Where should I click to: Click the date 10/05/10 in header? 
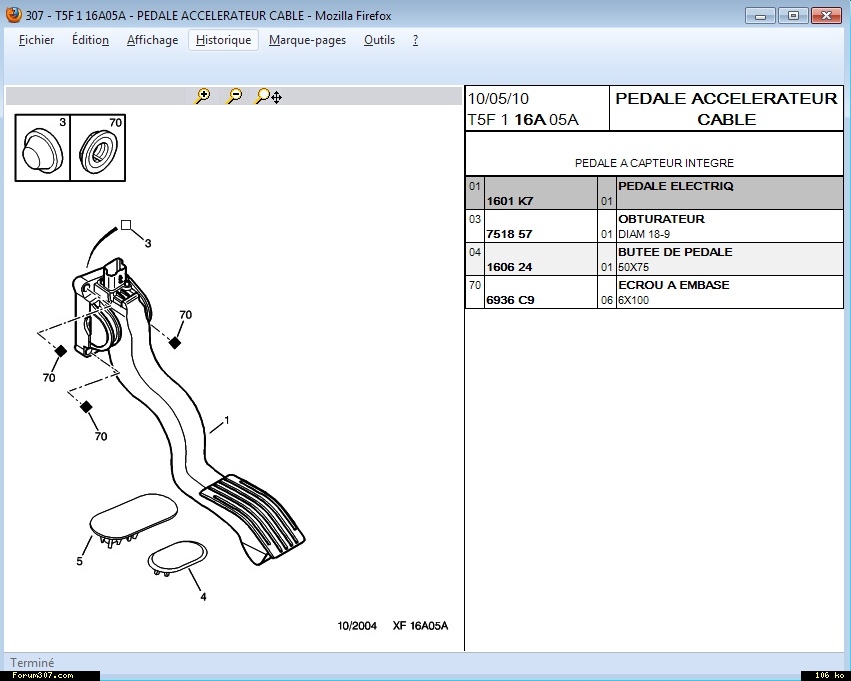coord(498,99)
